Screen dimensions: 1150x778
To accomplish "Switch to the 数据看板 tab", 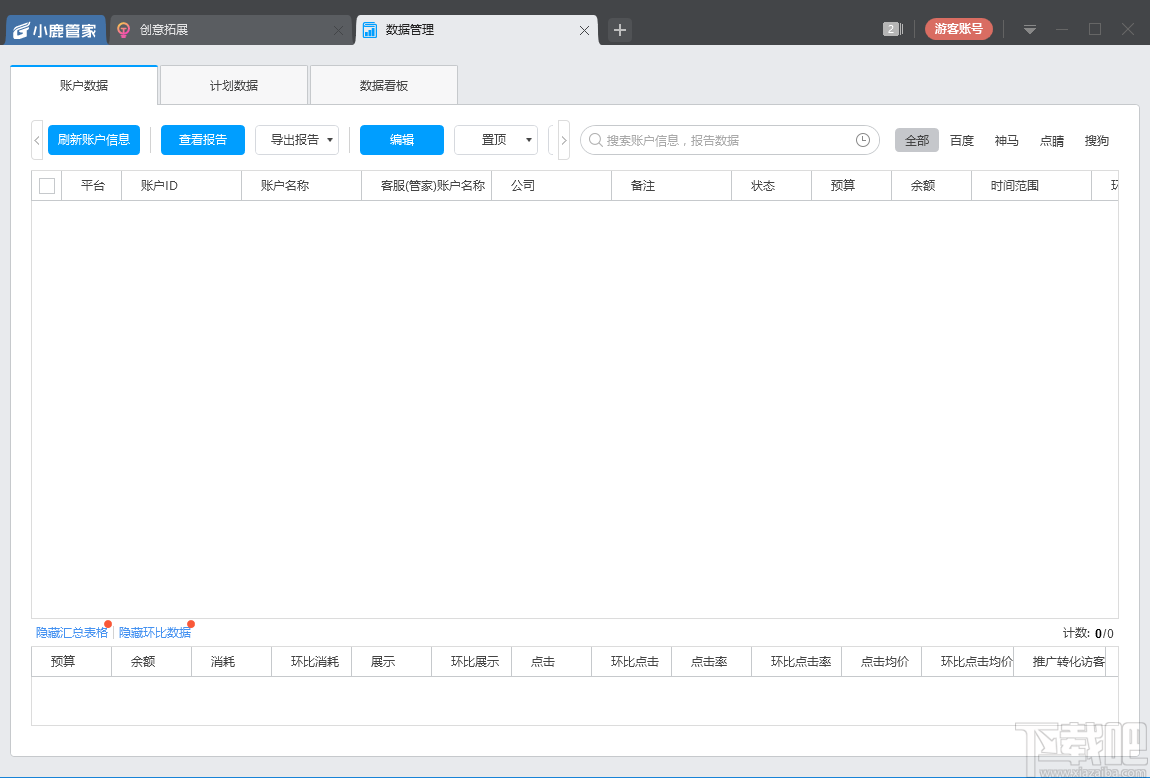I will point(384,85).
